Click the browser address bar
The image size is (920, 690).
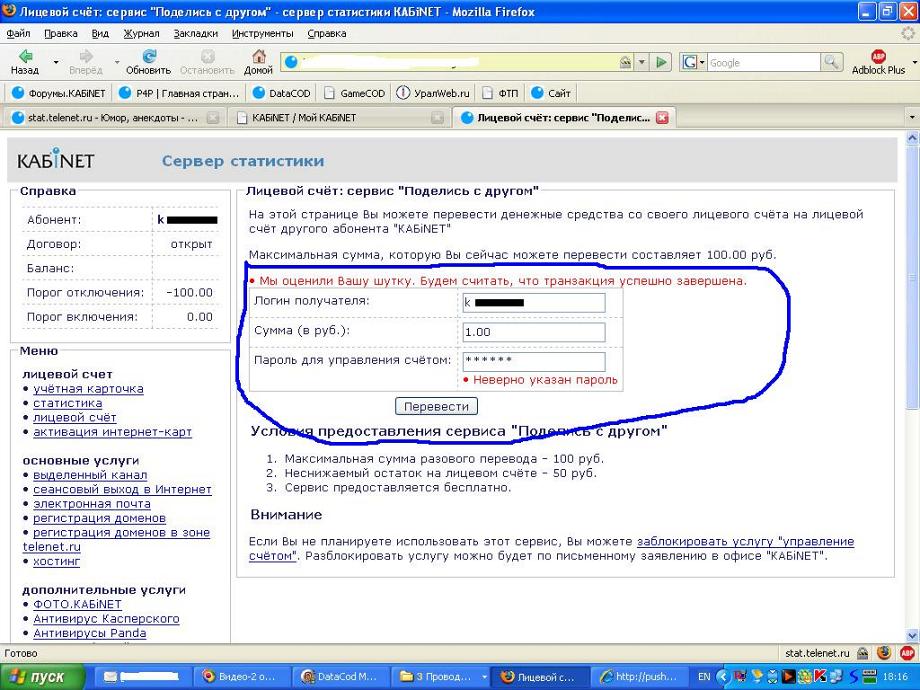(x=458, y=62)
